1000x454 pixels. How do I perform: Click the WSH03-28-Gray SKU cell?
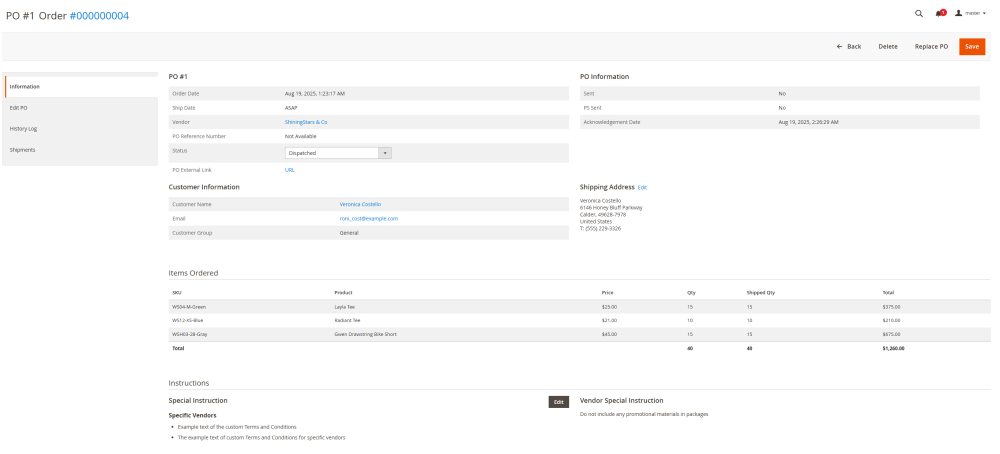coord(189,334)
